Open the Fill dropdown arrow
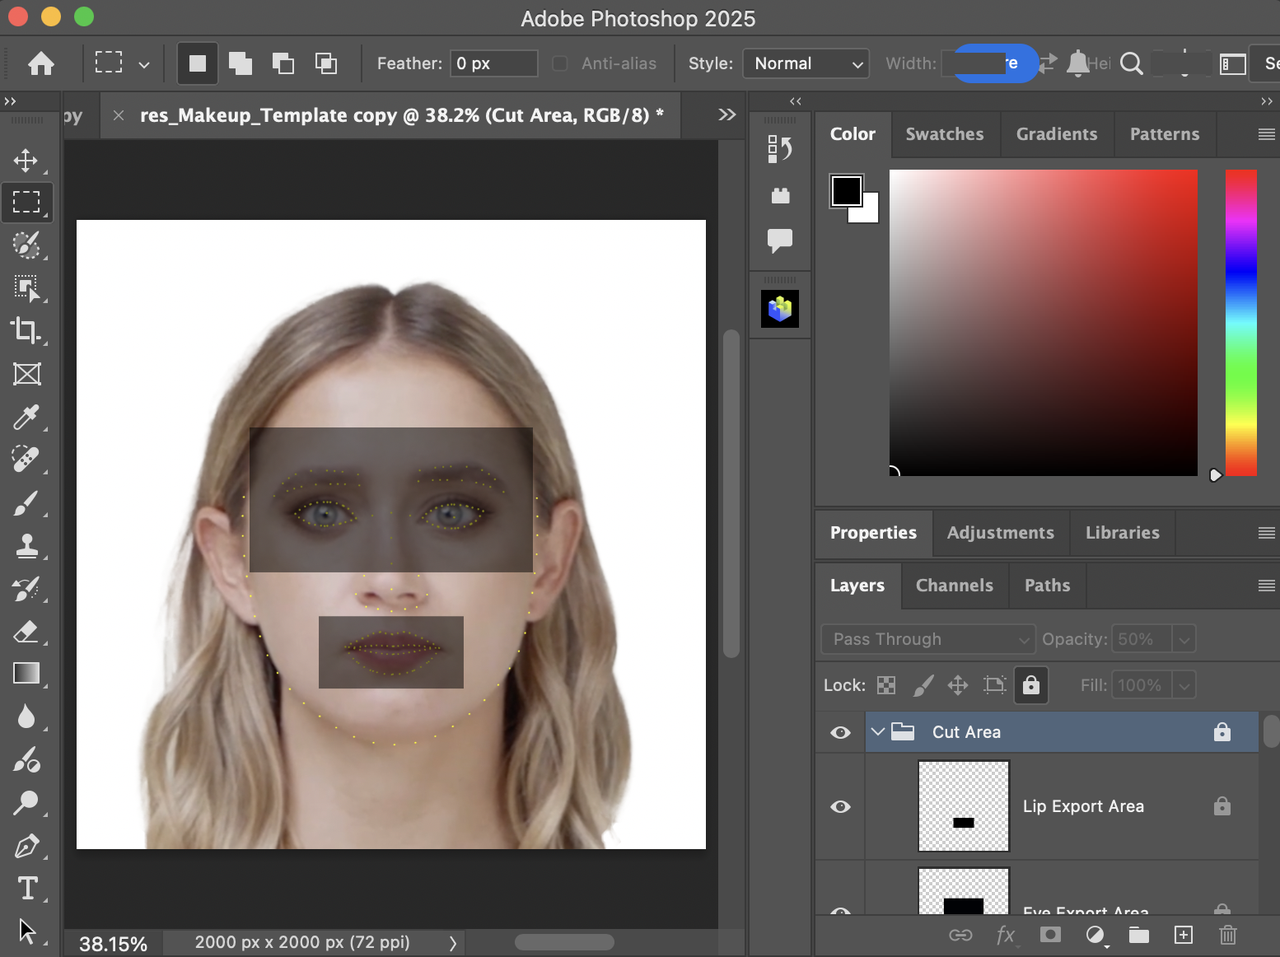This screenshot has height=957, width=1280. click(x=1184, y=686)
